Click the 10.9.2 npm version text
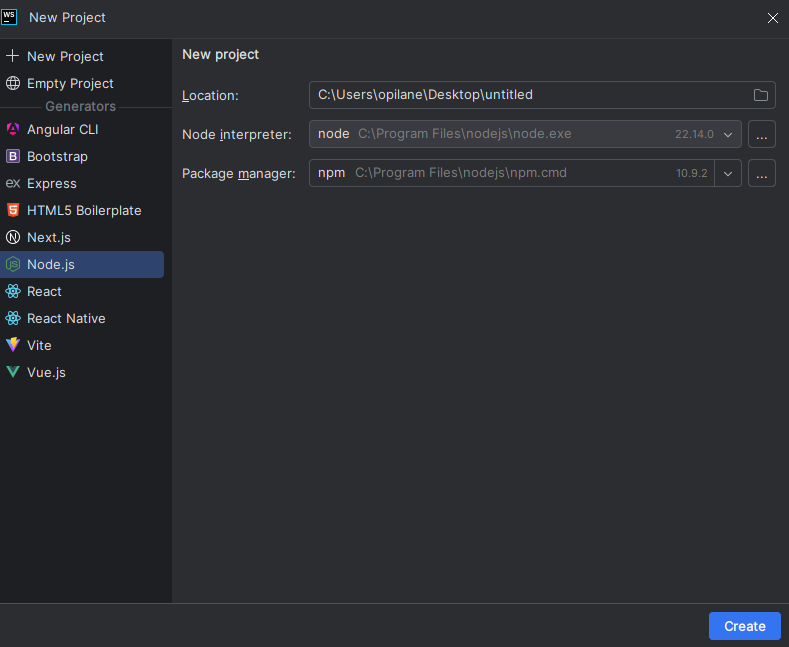The height and width of the screenshot is (647, 789). coord(691,174)
